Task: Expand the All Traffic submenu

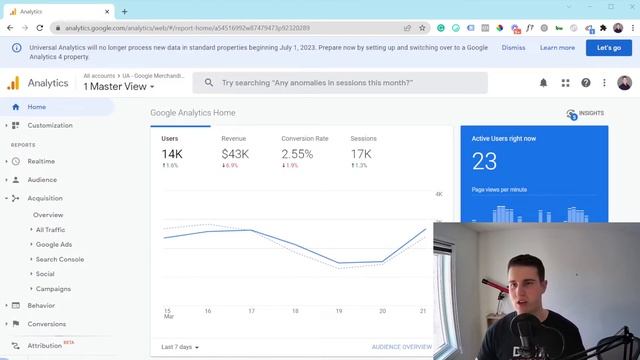Action: pyautogui.click(x=31, y=229)
